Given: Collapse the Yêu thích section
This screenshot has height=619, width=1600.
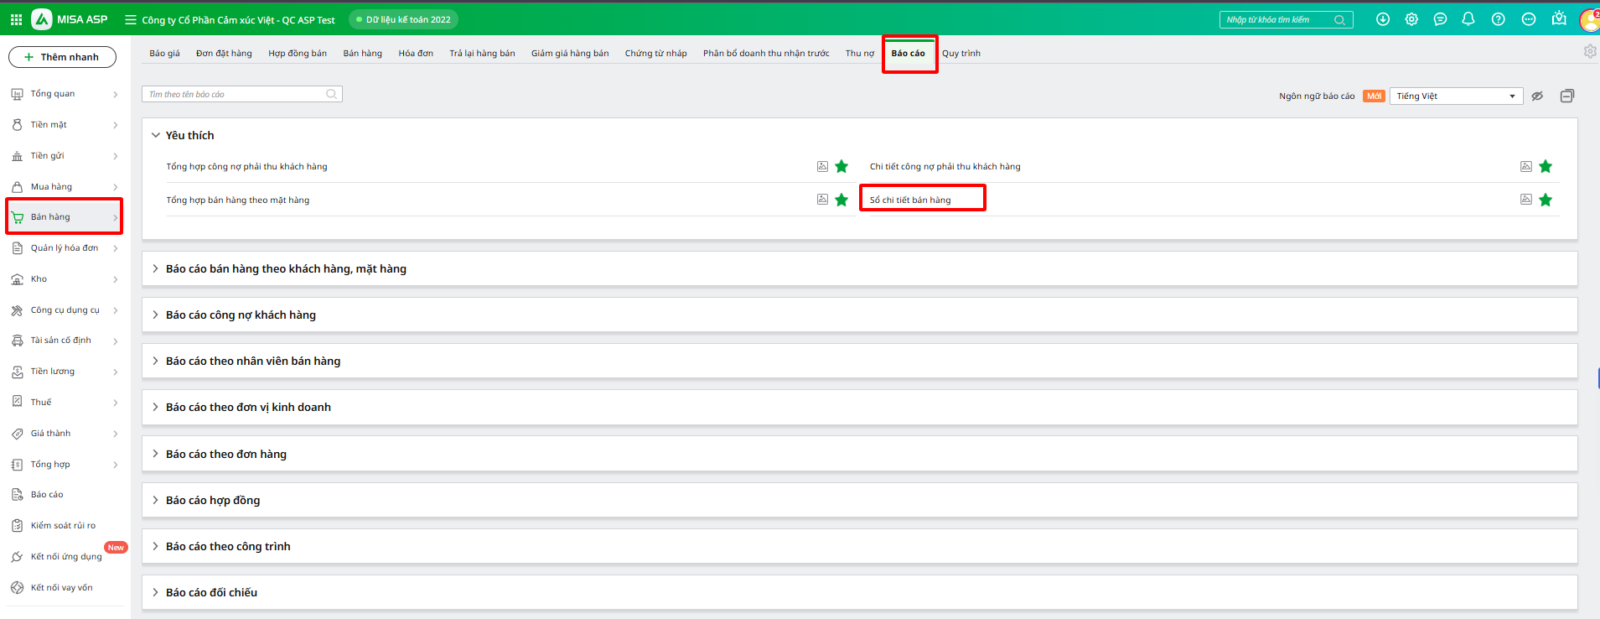Looking at the screenshot, I should pyautogui.click(x=156, y=135).
